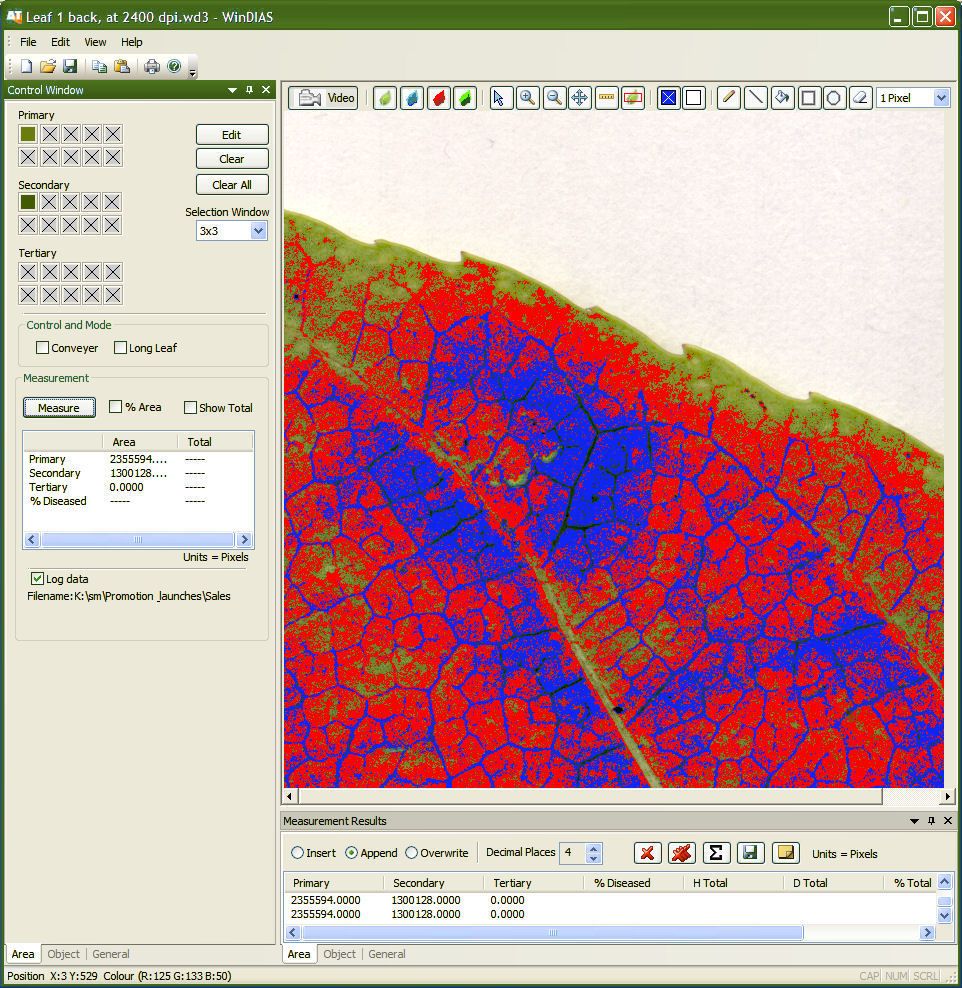Select the Zoom In magnifier tool

[x=527, y=97]
